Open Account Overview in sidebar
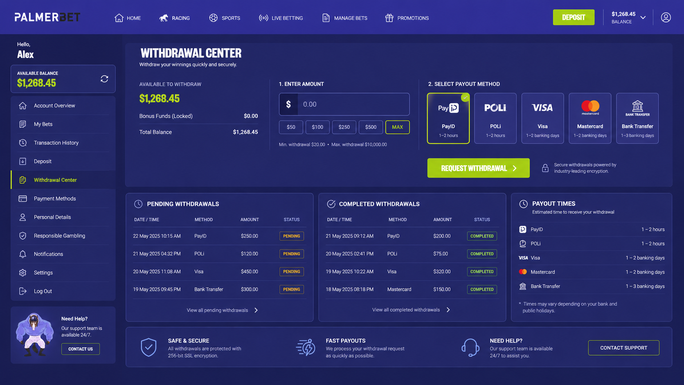 pos(63,106)
